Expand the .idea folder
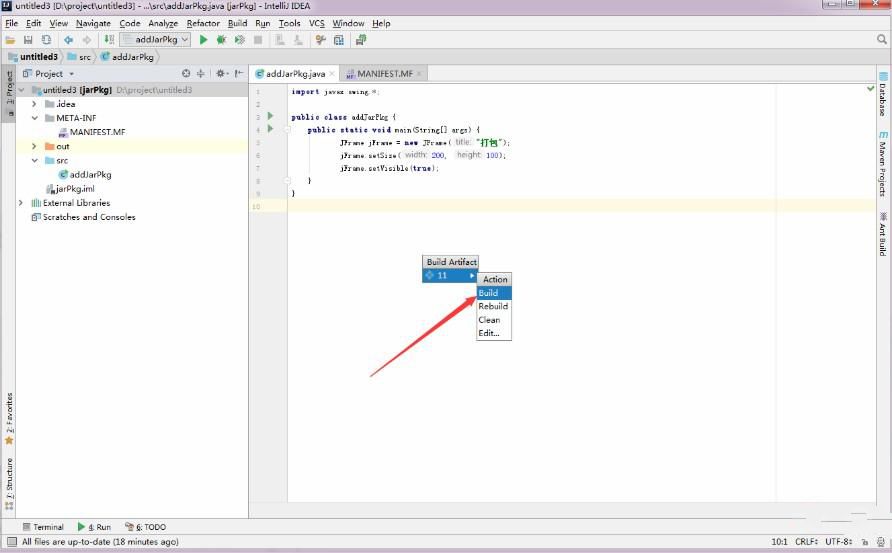Viewport: 892px width, 553px height. 35,104
